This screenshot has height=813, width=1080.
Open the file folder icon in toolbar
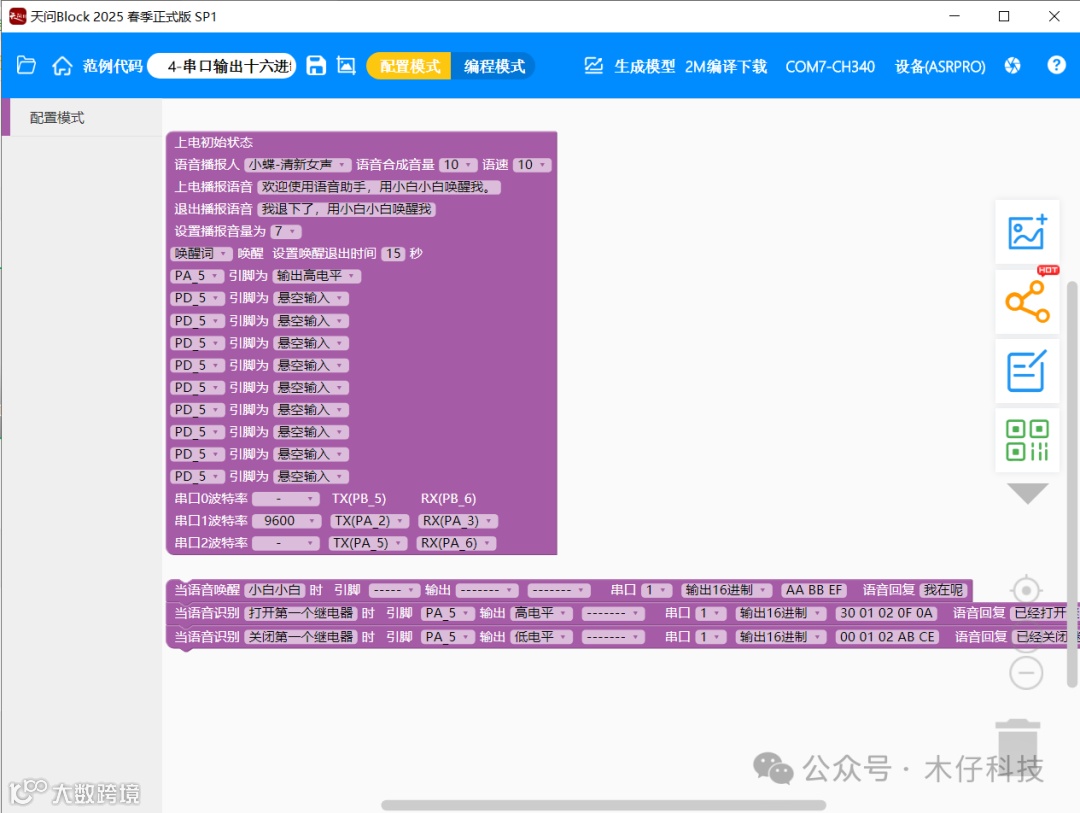coord(26,65)
